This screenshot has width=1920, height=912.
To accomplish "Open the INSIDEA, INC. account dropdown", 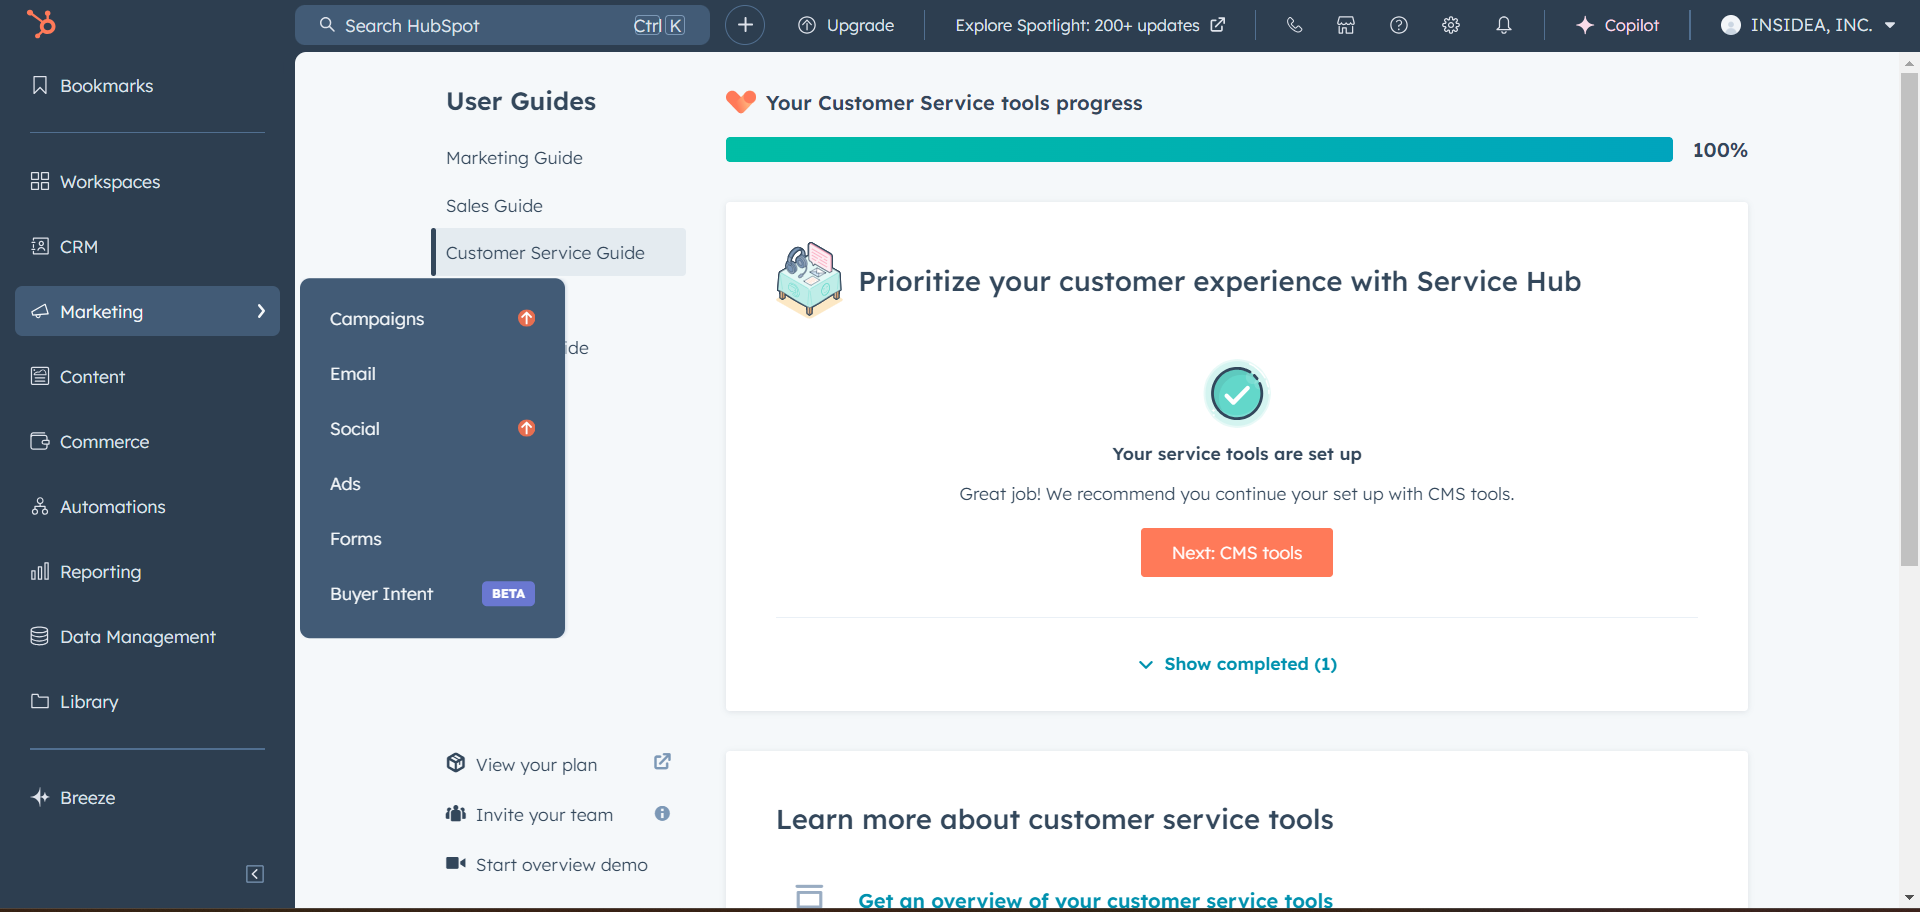I will (x=1808, y=25).
